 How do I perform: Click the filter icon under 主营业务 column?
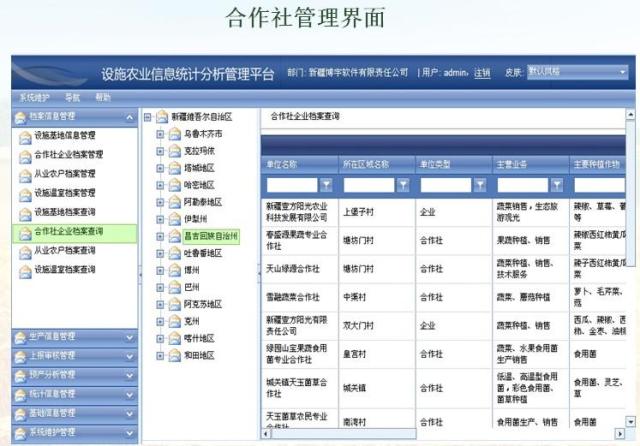click(558, 185)
